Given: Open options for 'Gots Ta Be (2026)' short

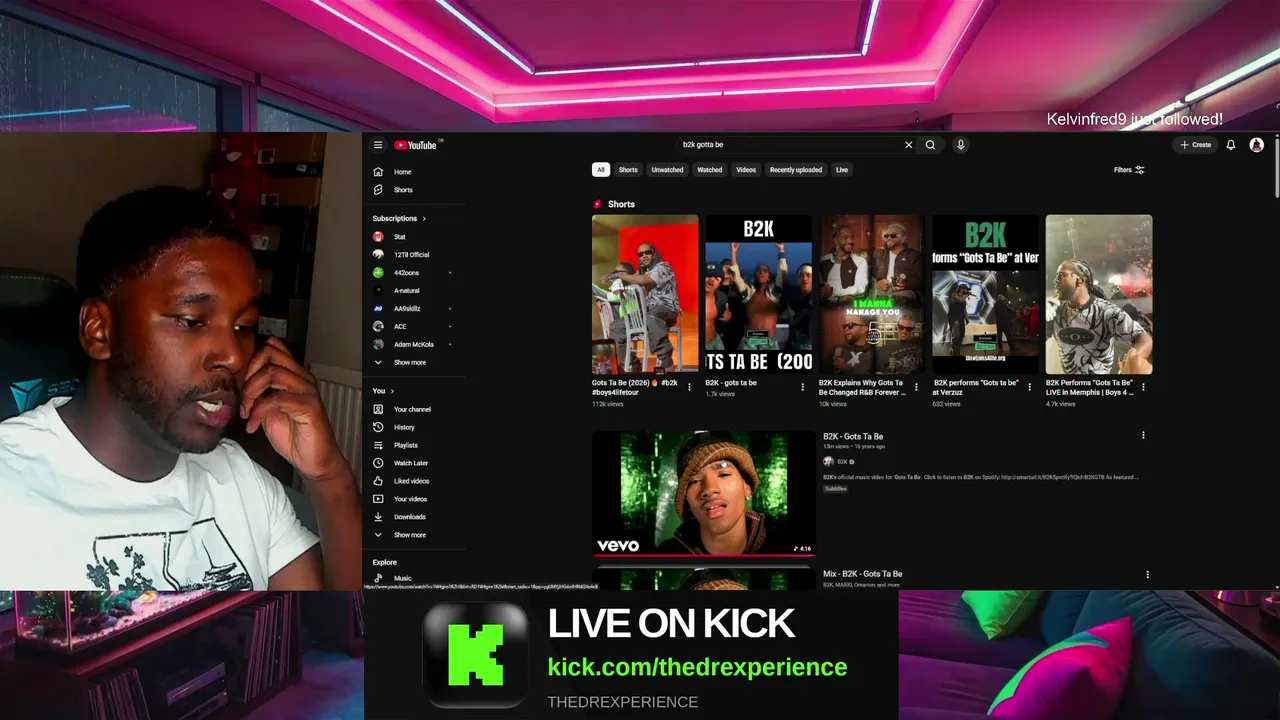Looking at the screenshot, I should pyautogui.click(x=689, y=387).
